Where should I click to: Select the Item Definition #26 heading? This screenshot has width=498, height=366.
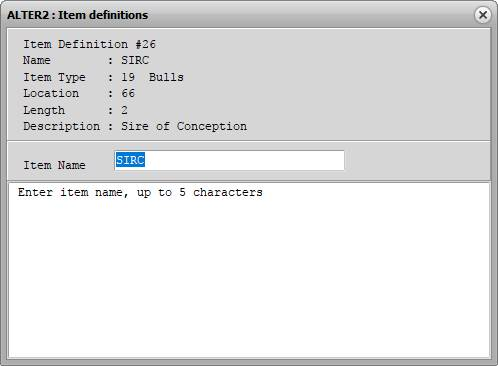pyautogui.click(x=89, y=44)
